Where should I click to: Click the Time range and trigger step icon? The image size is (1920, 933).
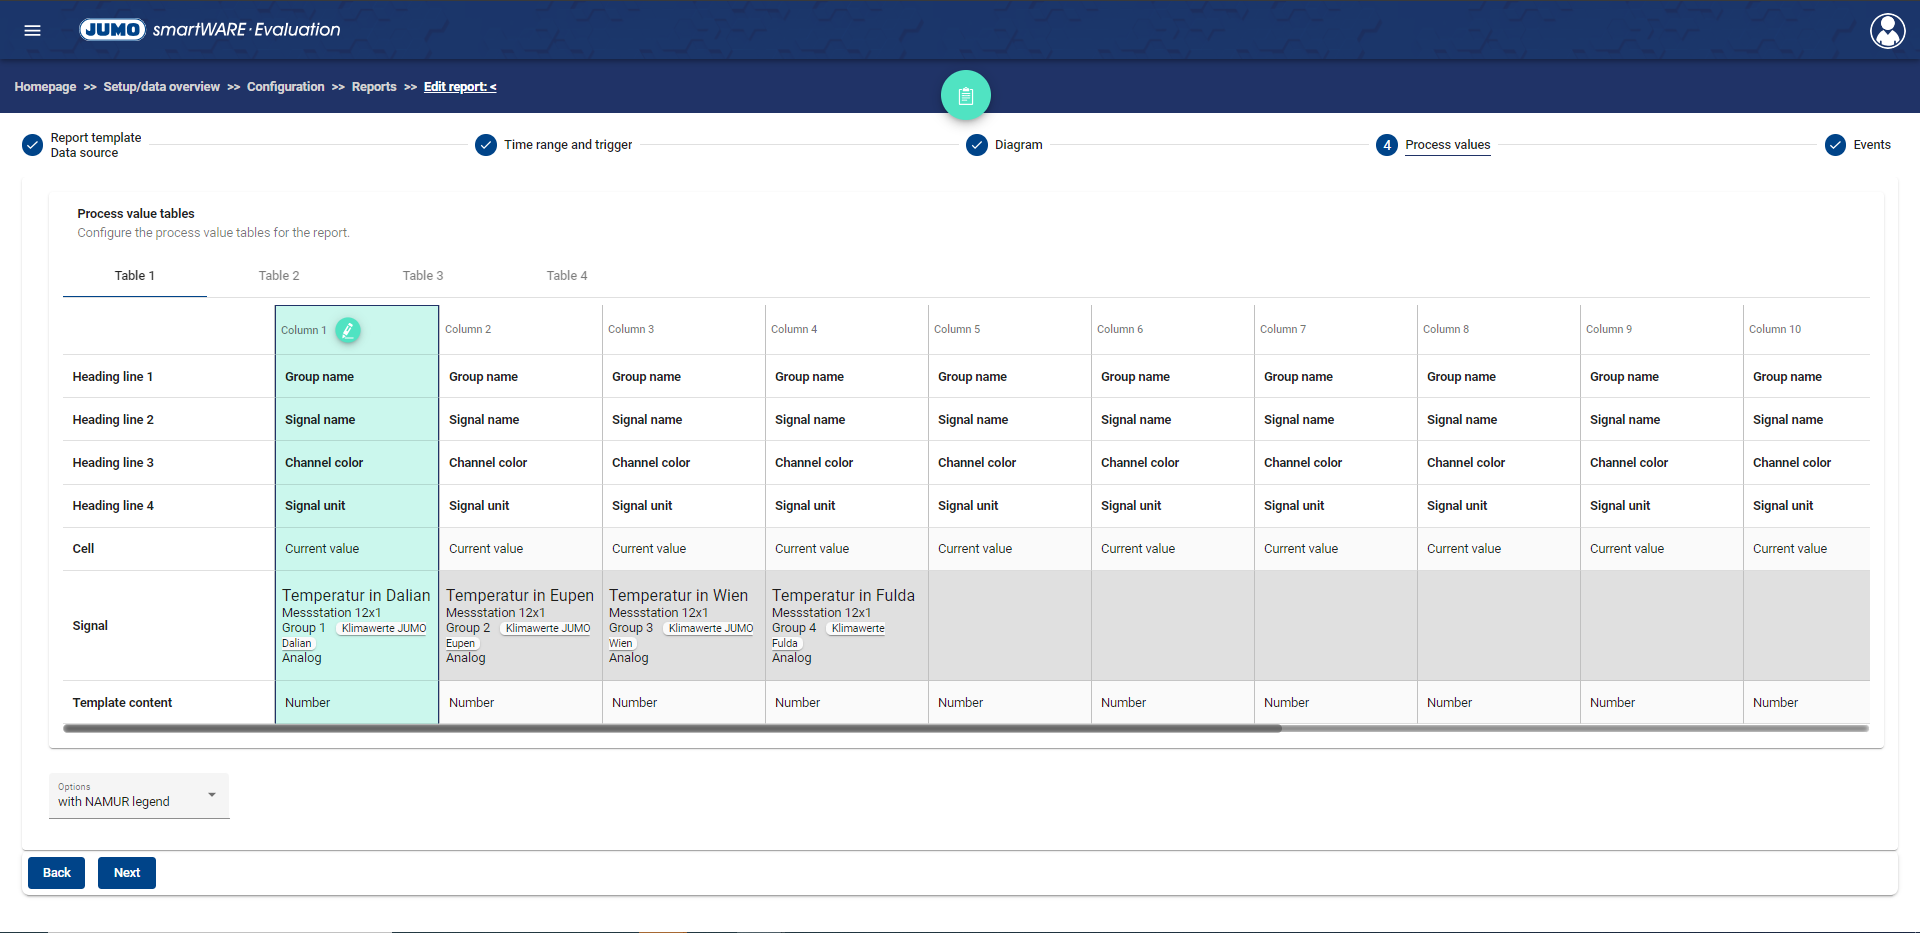(486, 145)
